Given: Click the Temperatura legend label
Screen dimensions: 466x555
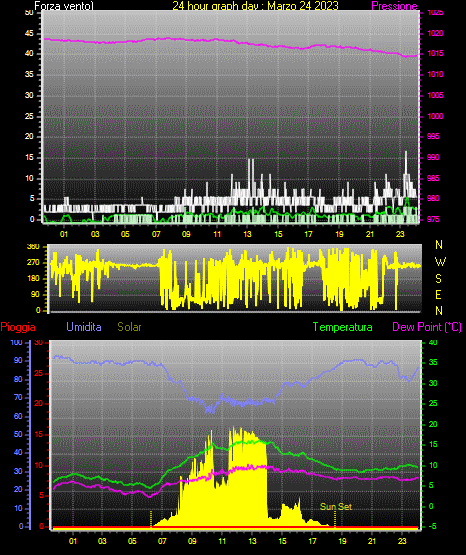Looking at the screenshot, I should (343, 327).
